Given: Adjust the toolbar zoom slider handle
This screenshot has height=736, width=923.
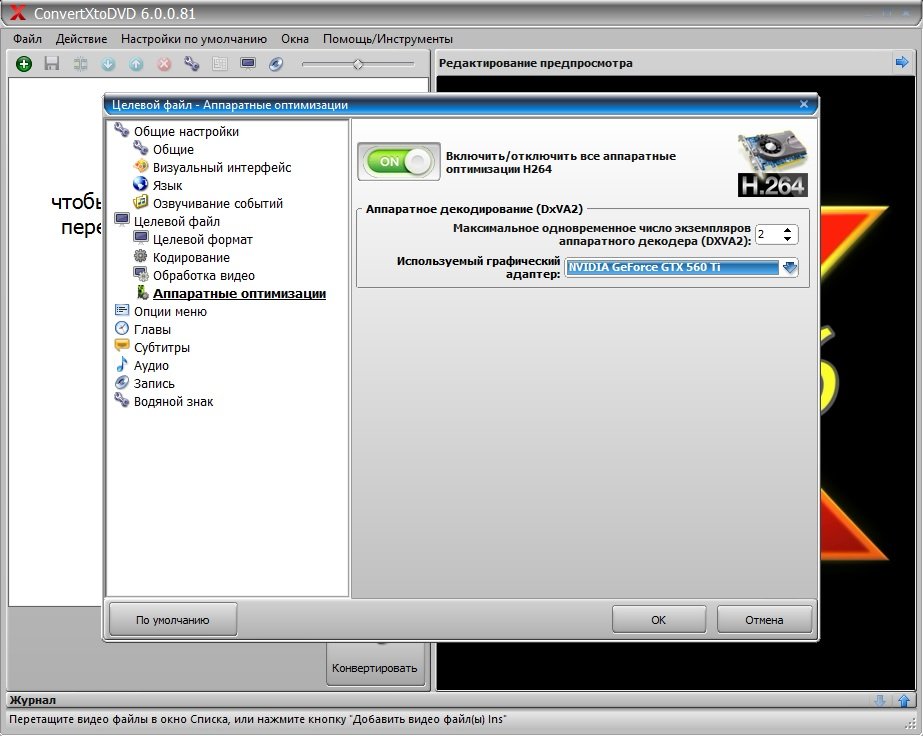Looking at the screenshot, I should [358, 64].
